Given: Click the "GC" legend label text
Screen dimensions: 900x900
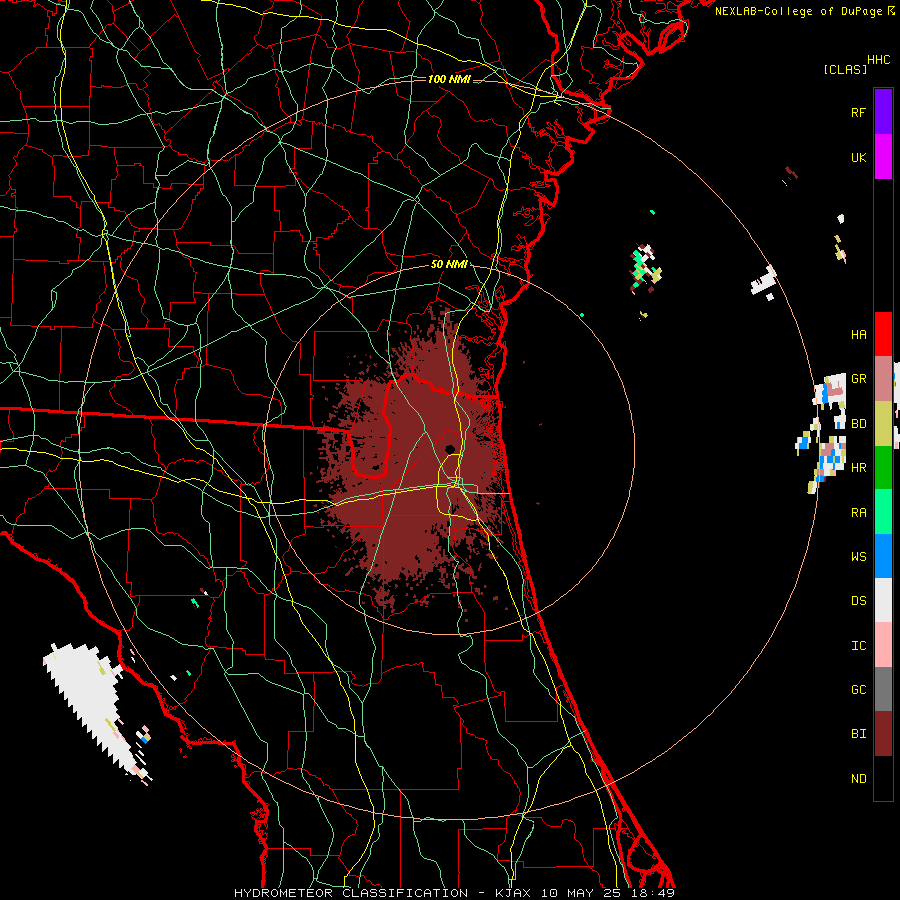Looking at the screenshot, I should click(x=858, y=690).
